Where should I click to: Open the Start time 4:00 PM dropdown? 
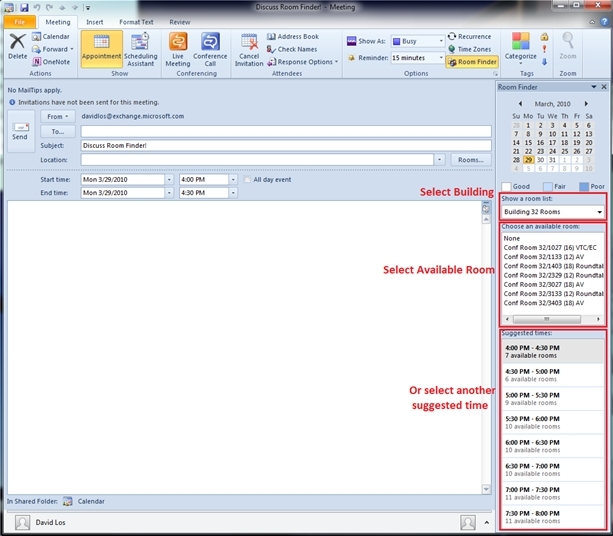point(233,180)
